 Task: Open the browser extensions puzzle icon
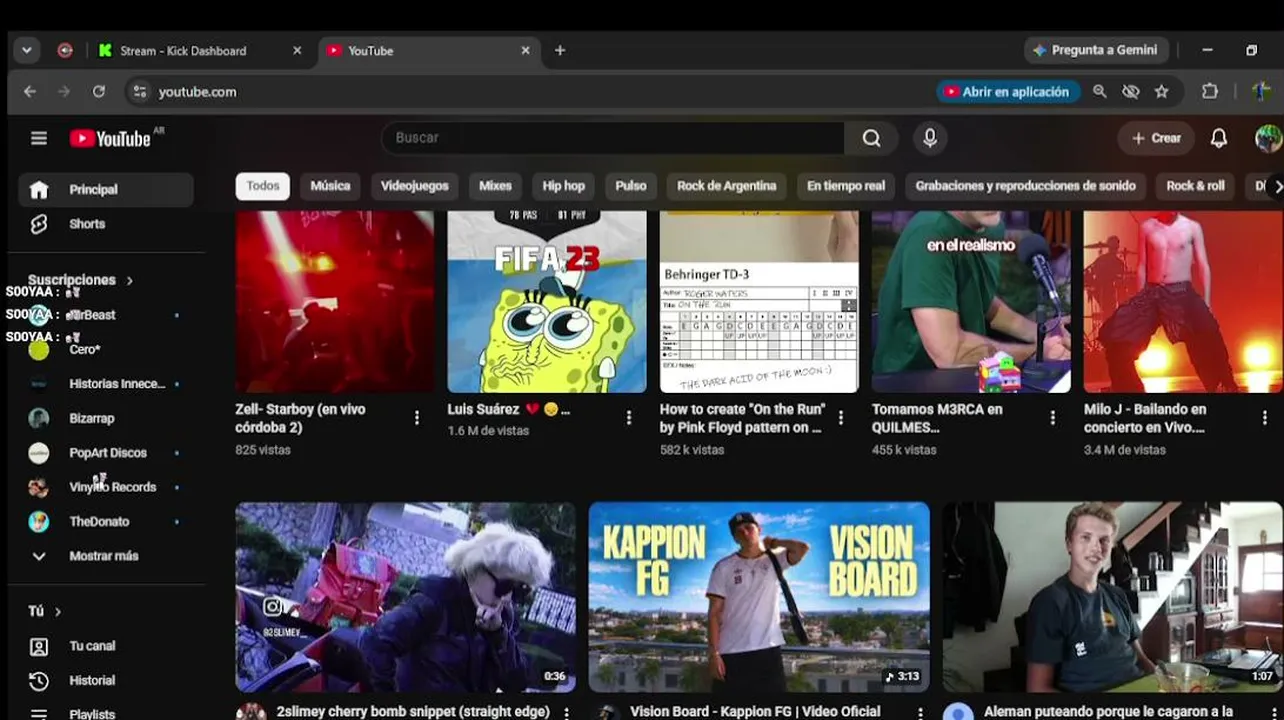pos(1210,91)
